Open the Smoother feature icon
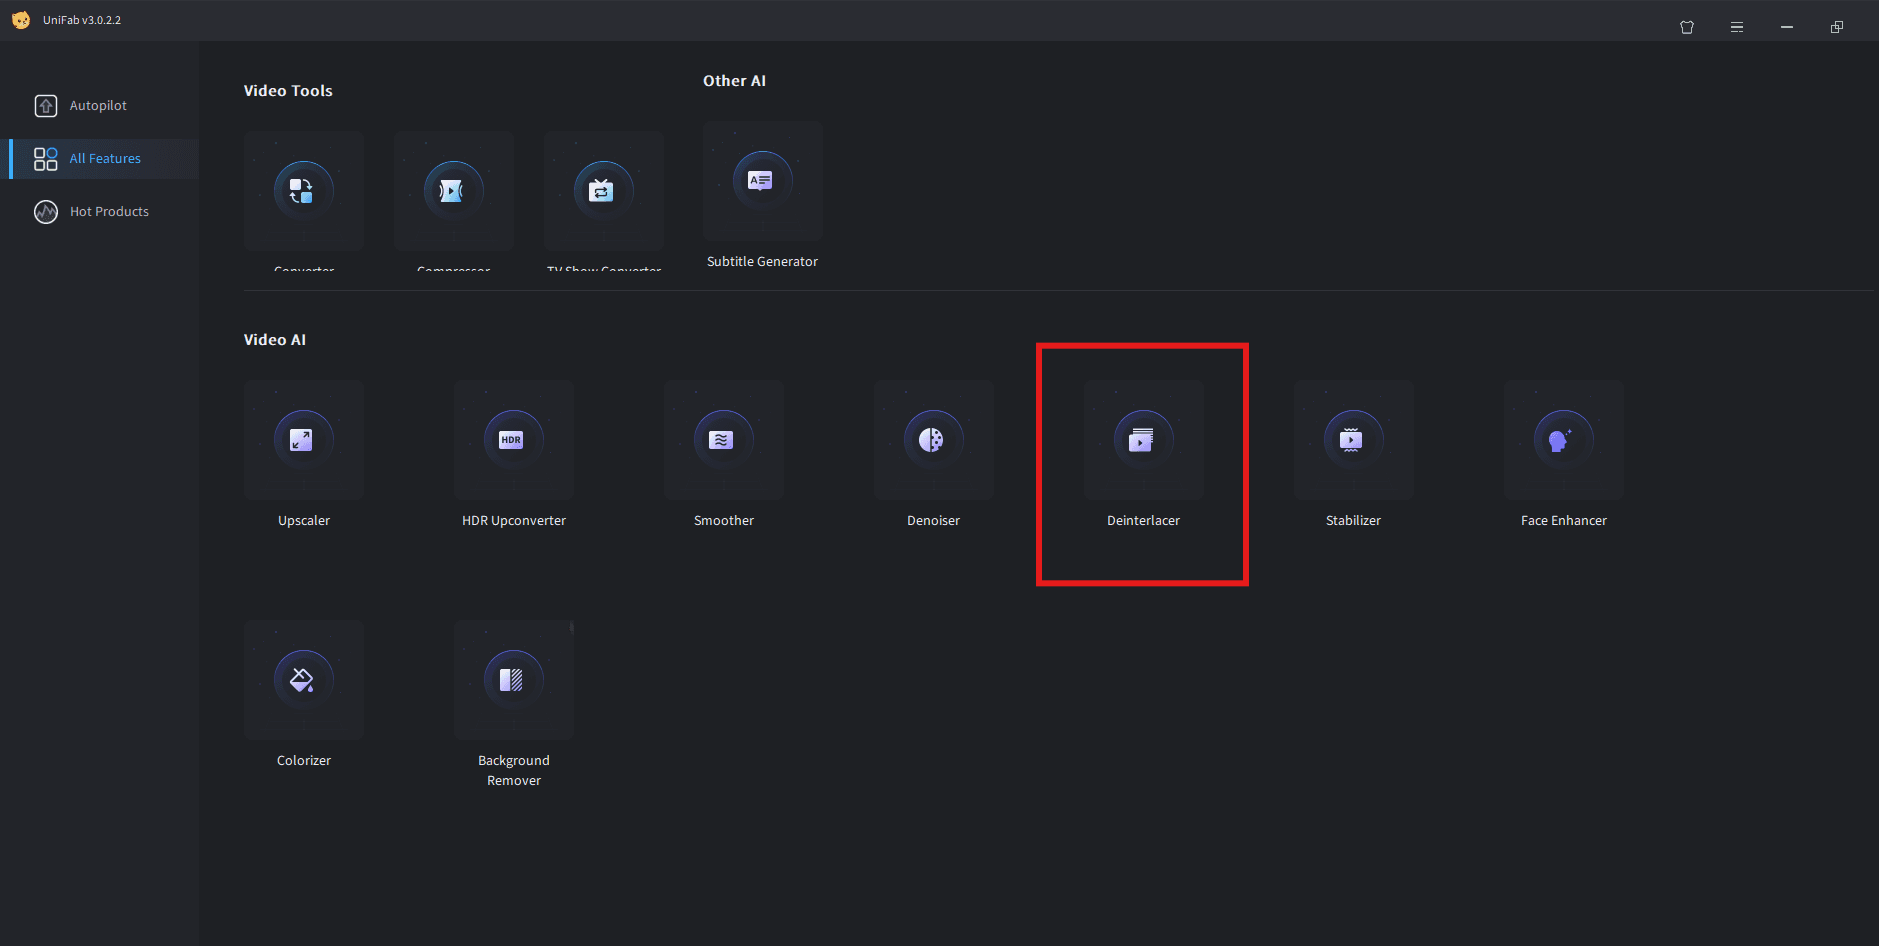The width and height of the screenshot is (1879, 946). click(723, 440)
